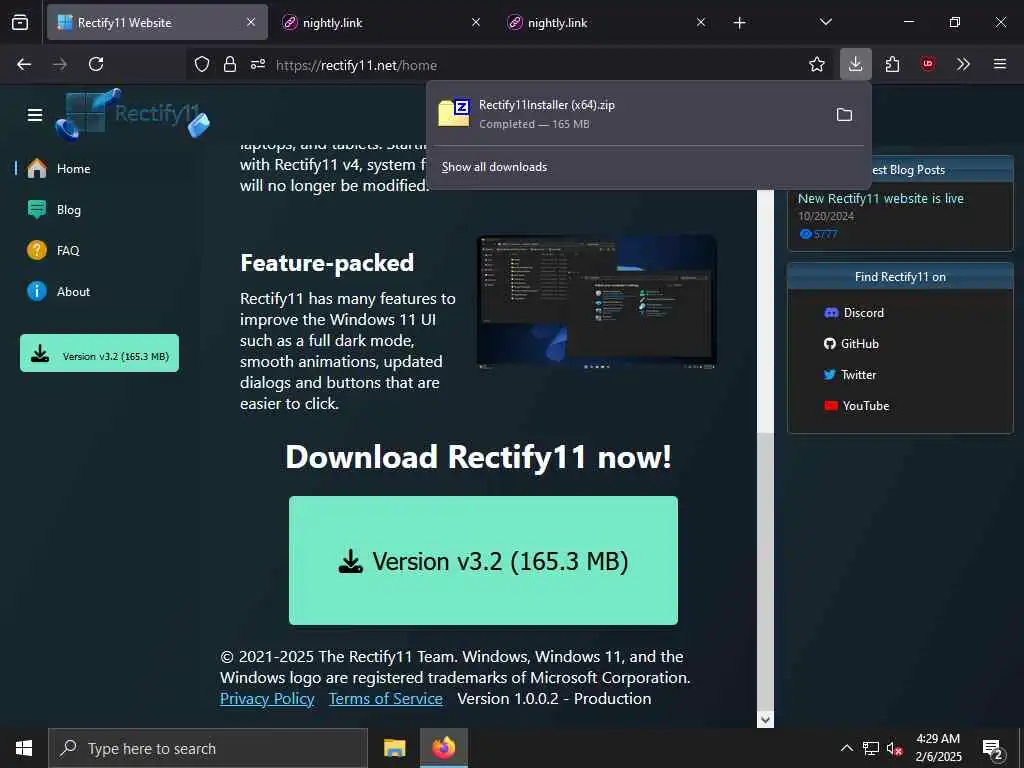This screenshot has height=768, width=1024.
Task: Show hidden system tray icons
Action: coord(846,748)
